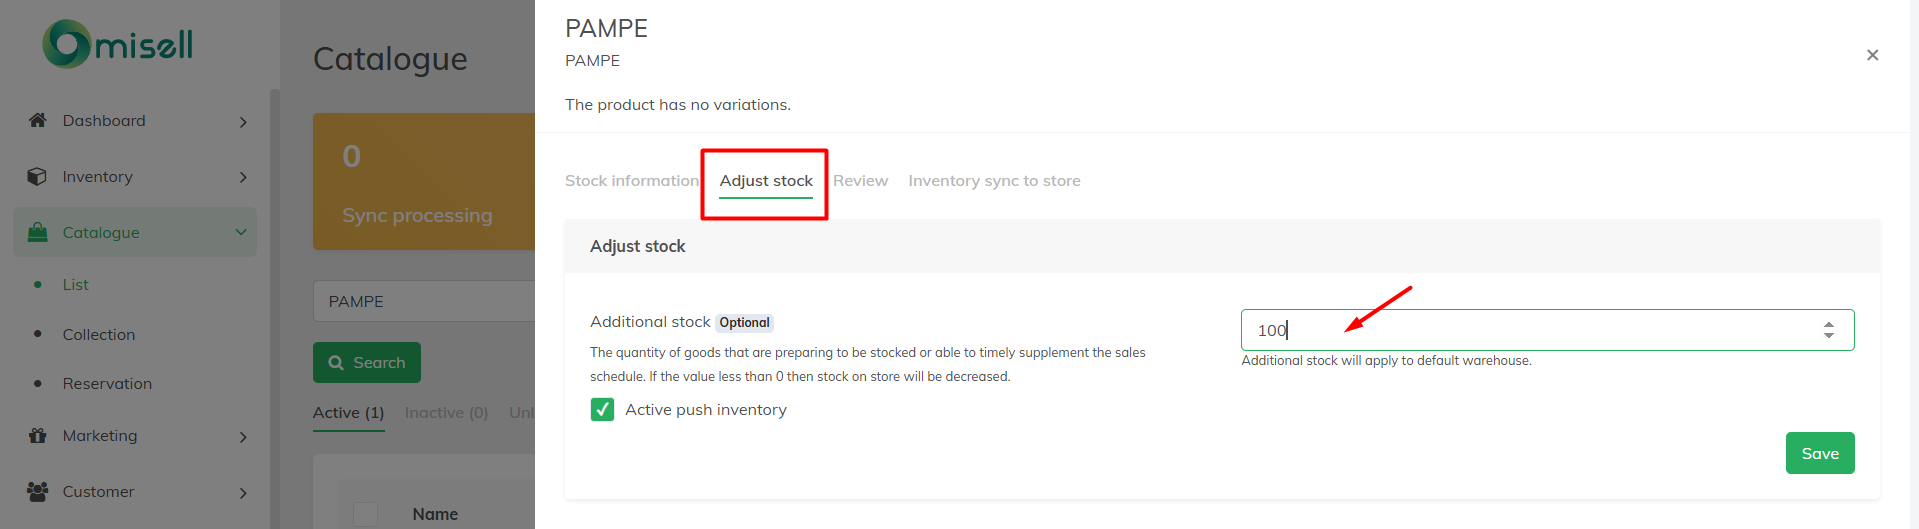Collapse the Catalogue menu chevron
The image size is (1919, 529).
point(241,232)
